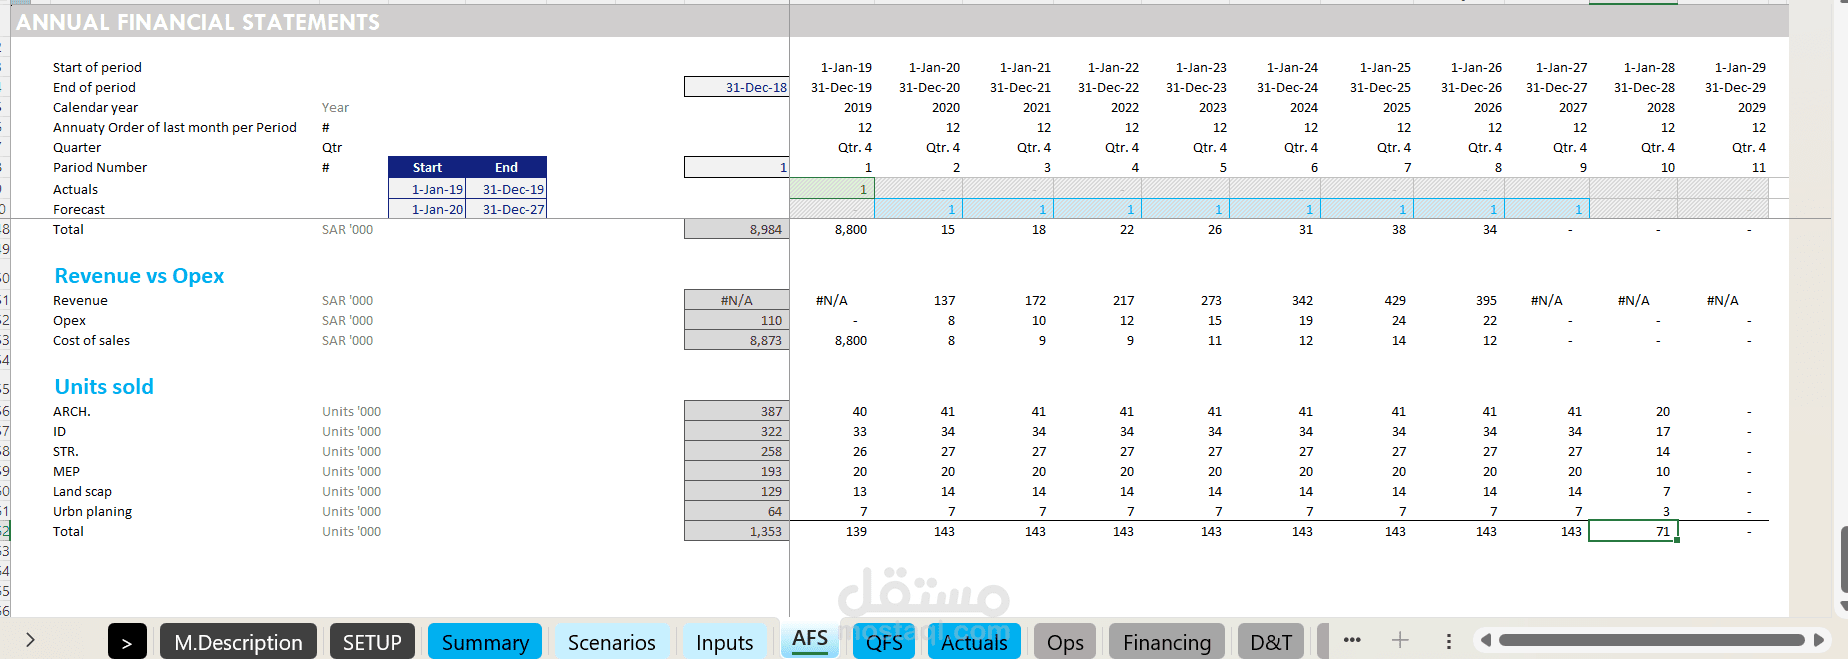Screen dimensions: 1848x659
Task: Select Forecast end date 31-Dec-27 cell
Action: [x=506, y=209]
